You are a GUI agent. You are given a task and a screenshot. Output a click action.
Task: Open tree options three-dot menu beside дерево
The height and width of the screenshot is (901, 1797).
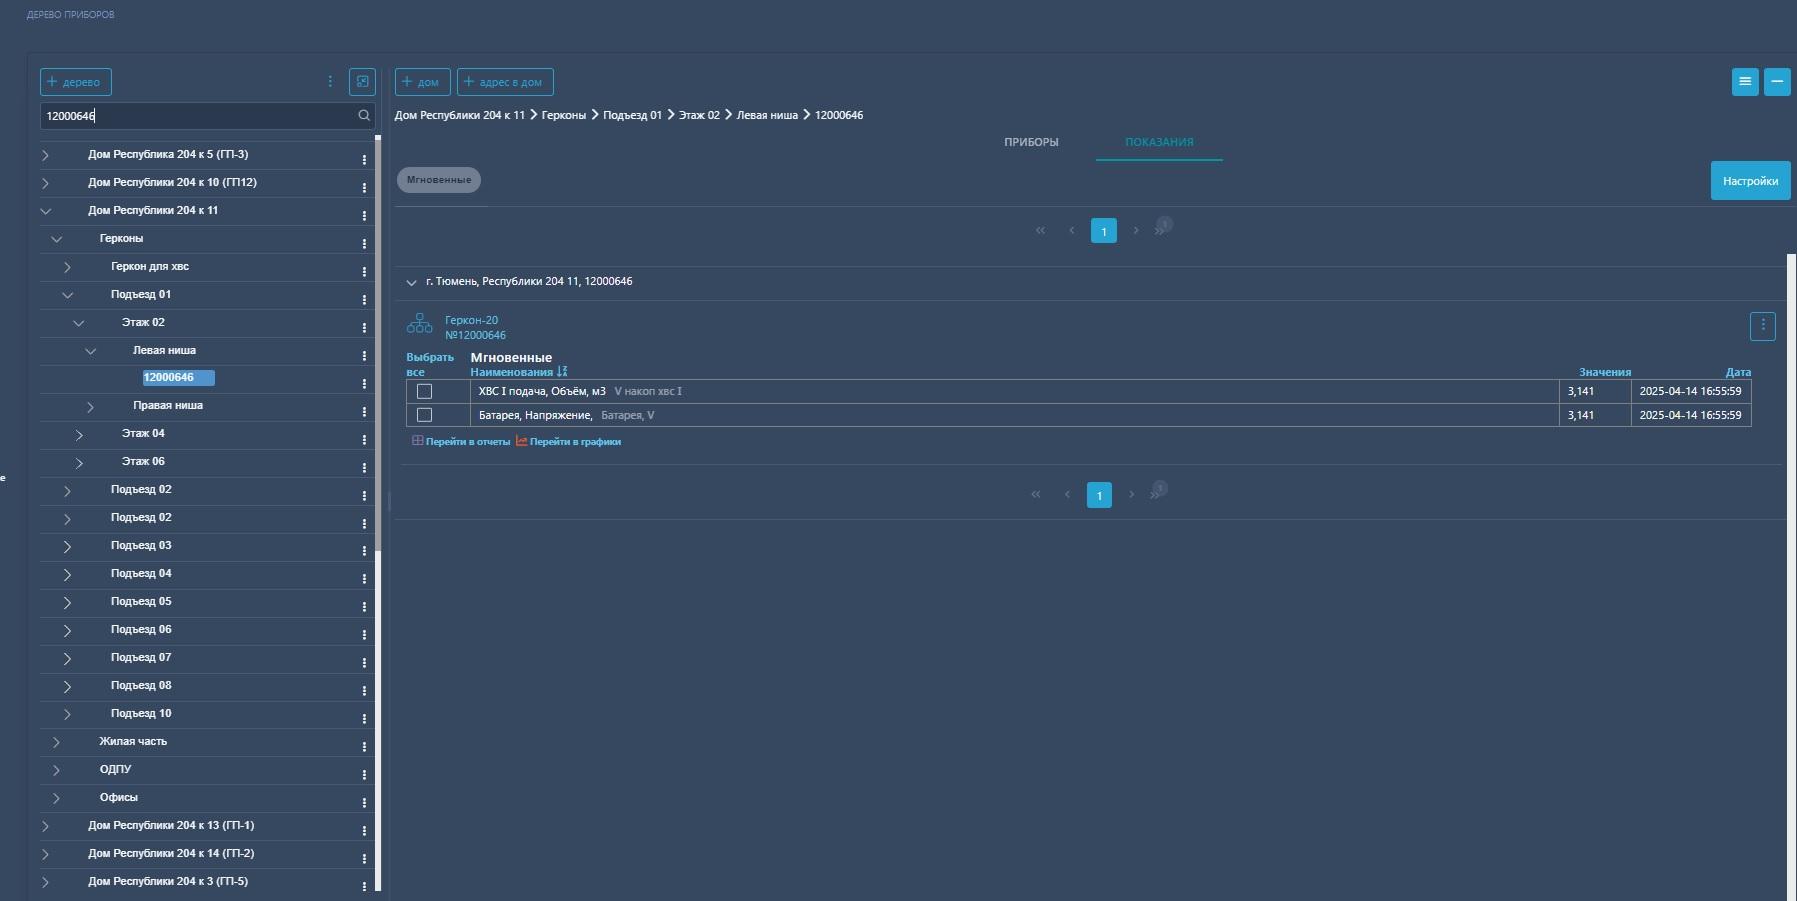pyautogui.click(x=330, y=82)
